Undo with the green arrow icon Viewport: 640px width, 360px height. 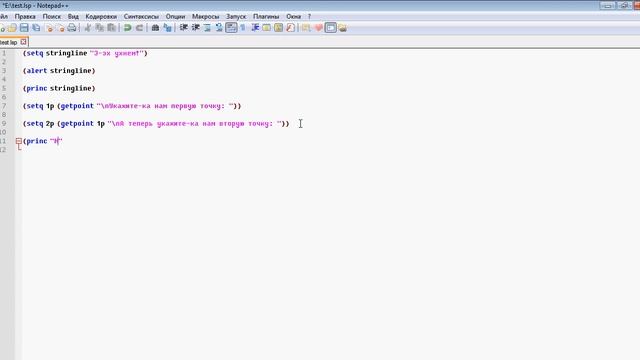pyautogui.click(x=127, y=28)
